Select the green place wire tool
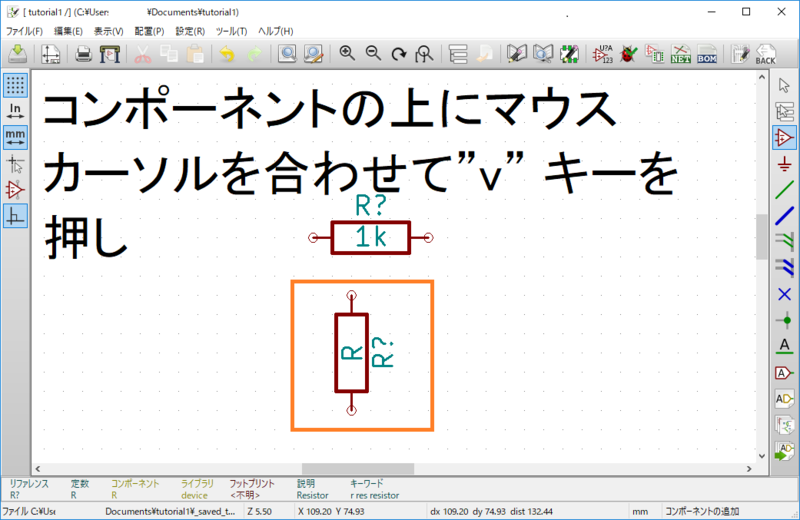The height and width of the screenshot is (520, 800). point(784,190)
